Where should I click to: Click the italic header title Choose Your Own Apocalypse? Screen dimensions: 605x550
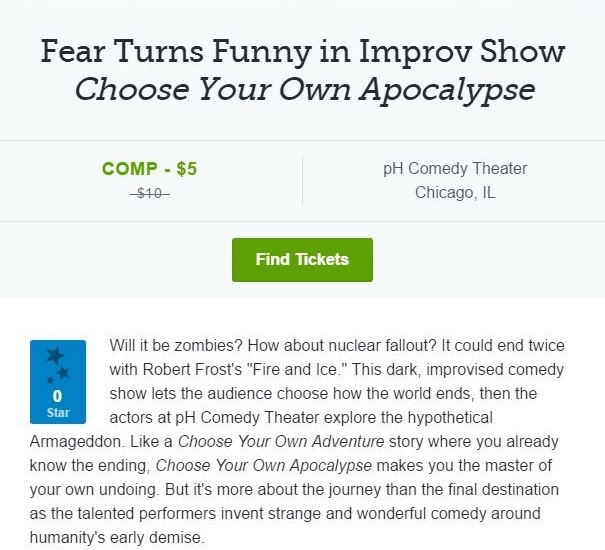(304, 90)
